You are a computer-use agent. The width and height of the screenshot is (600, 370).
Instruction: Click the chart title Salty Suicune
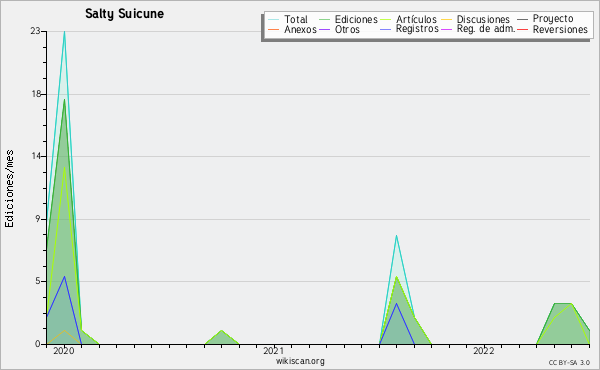(124, 14)
